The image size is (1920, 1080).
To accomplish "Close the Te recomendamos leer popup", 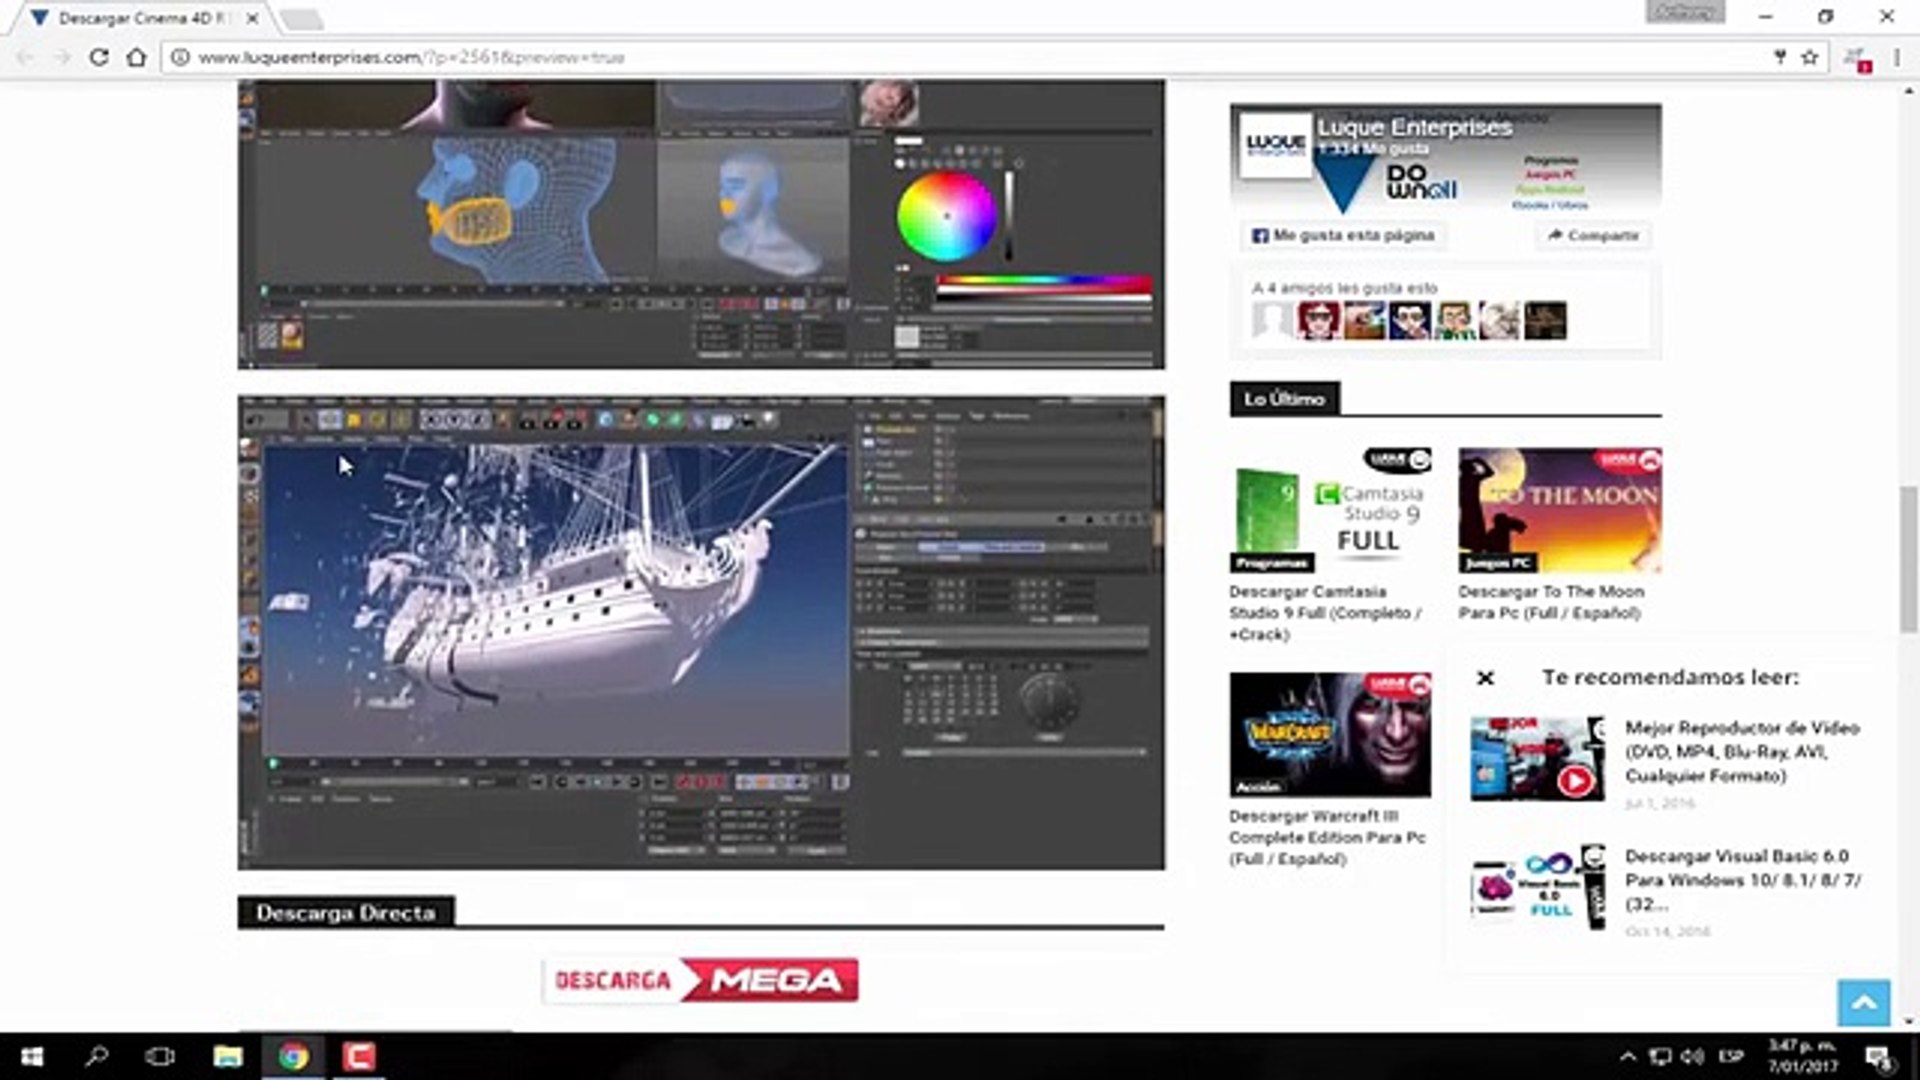I will (x=1485, y=678).
